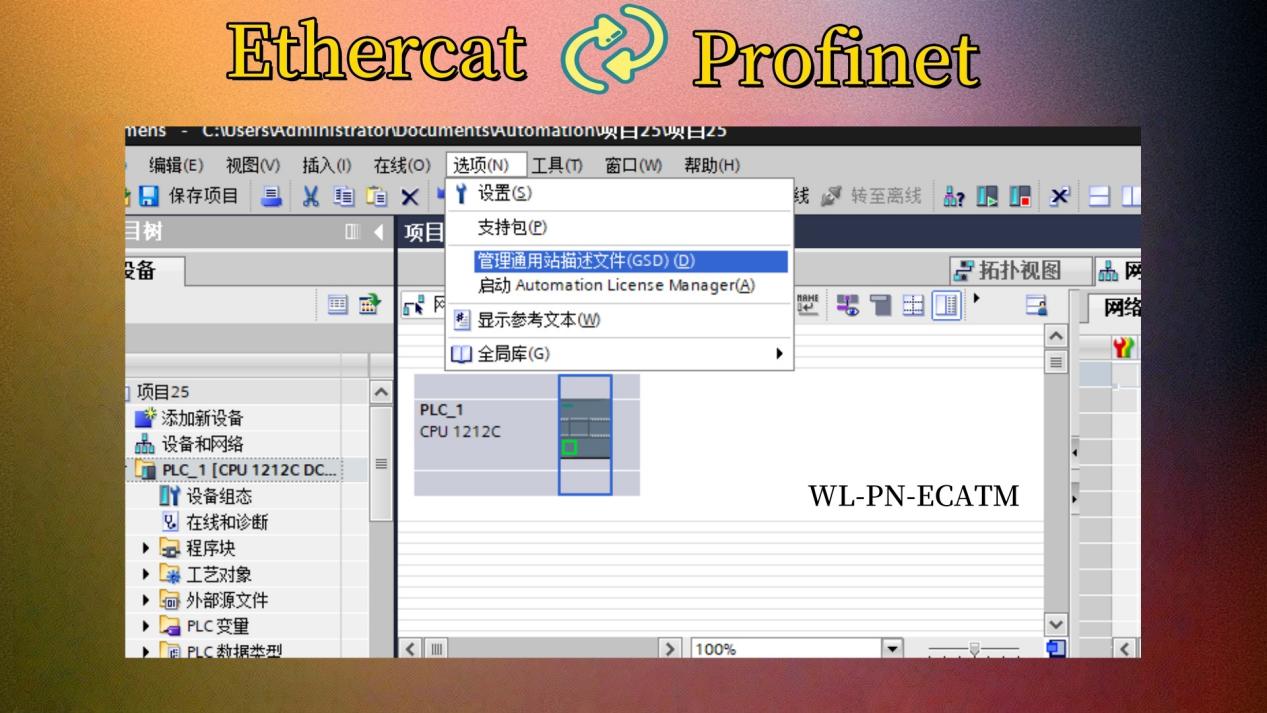Viewport: 1267px width, 713px height.
Task: Open the 帮助(H) menu
Action: click(712, 165)
